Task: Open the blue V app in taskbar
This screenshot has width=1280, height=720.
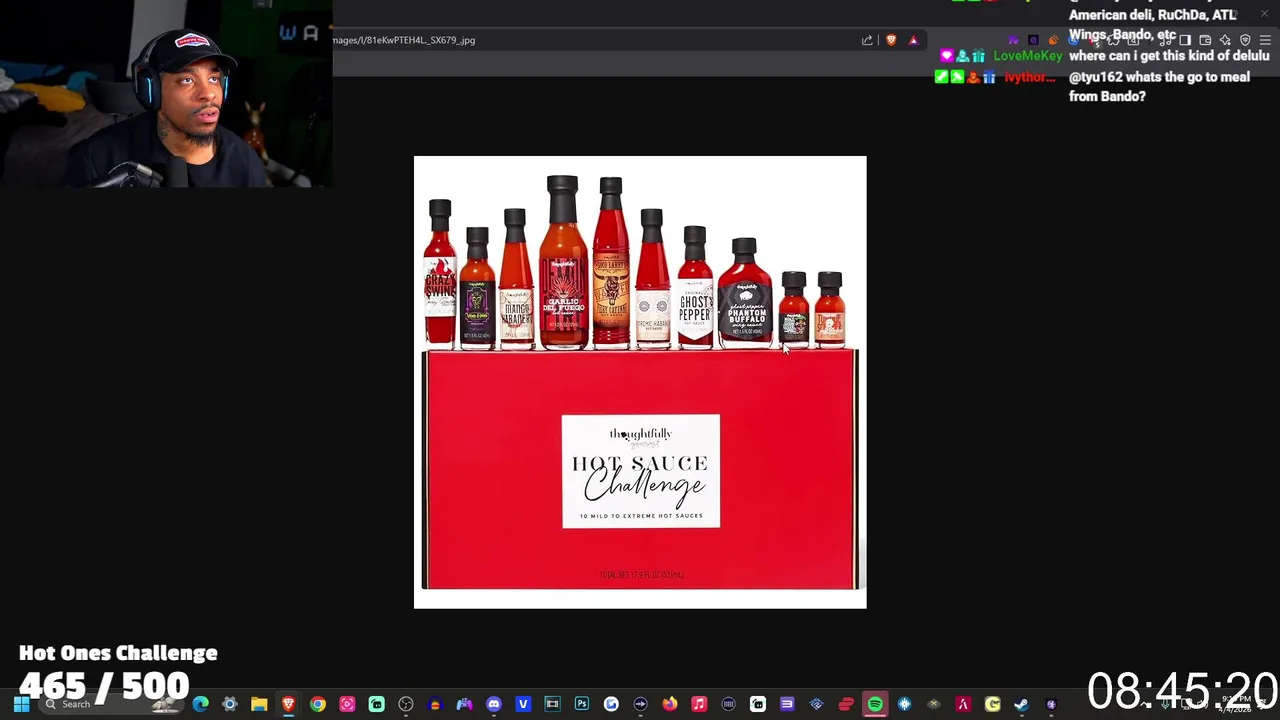Action: tap(523, 704)
